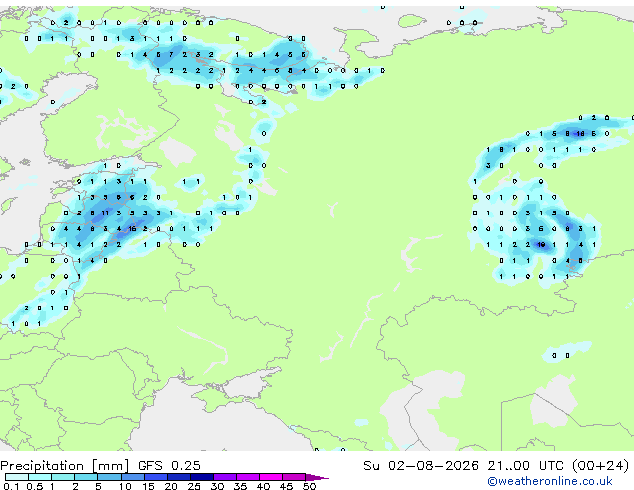Pick the 40–45 mm bright magenta swatch
Screen dimensions: 634x490
(271, 477)
